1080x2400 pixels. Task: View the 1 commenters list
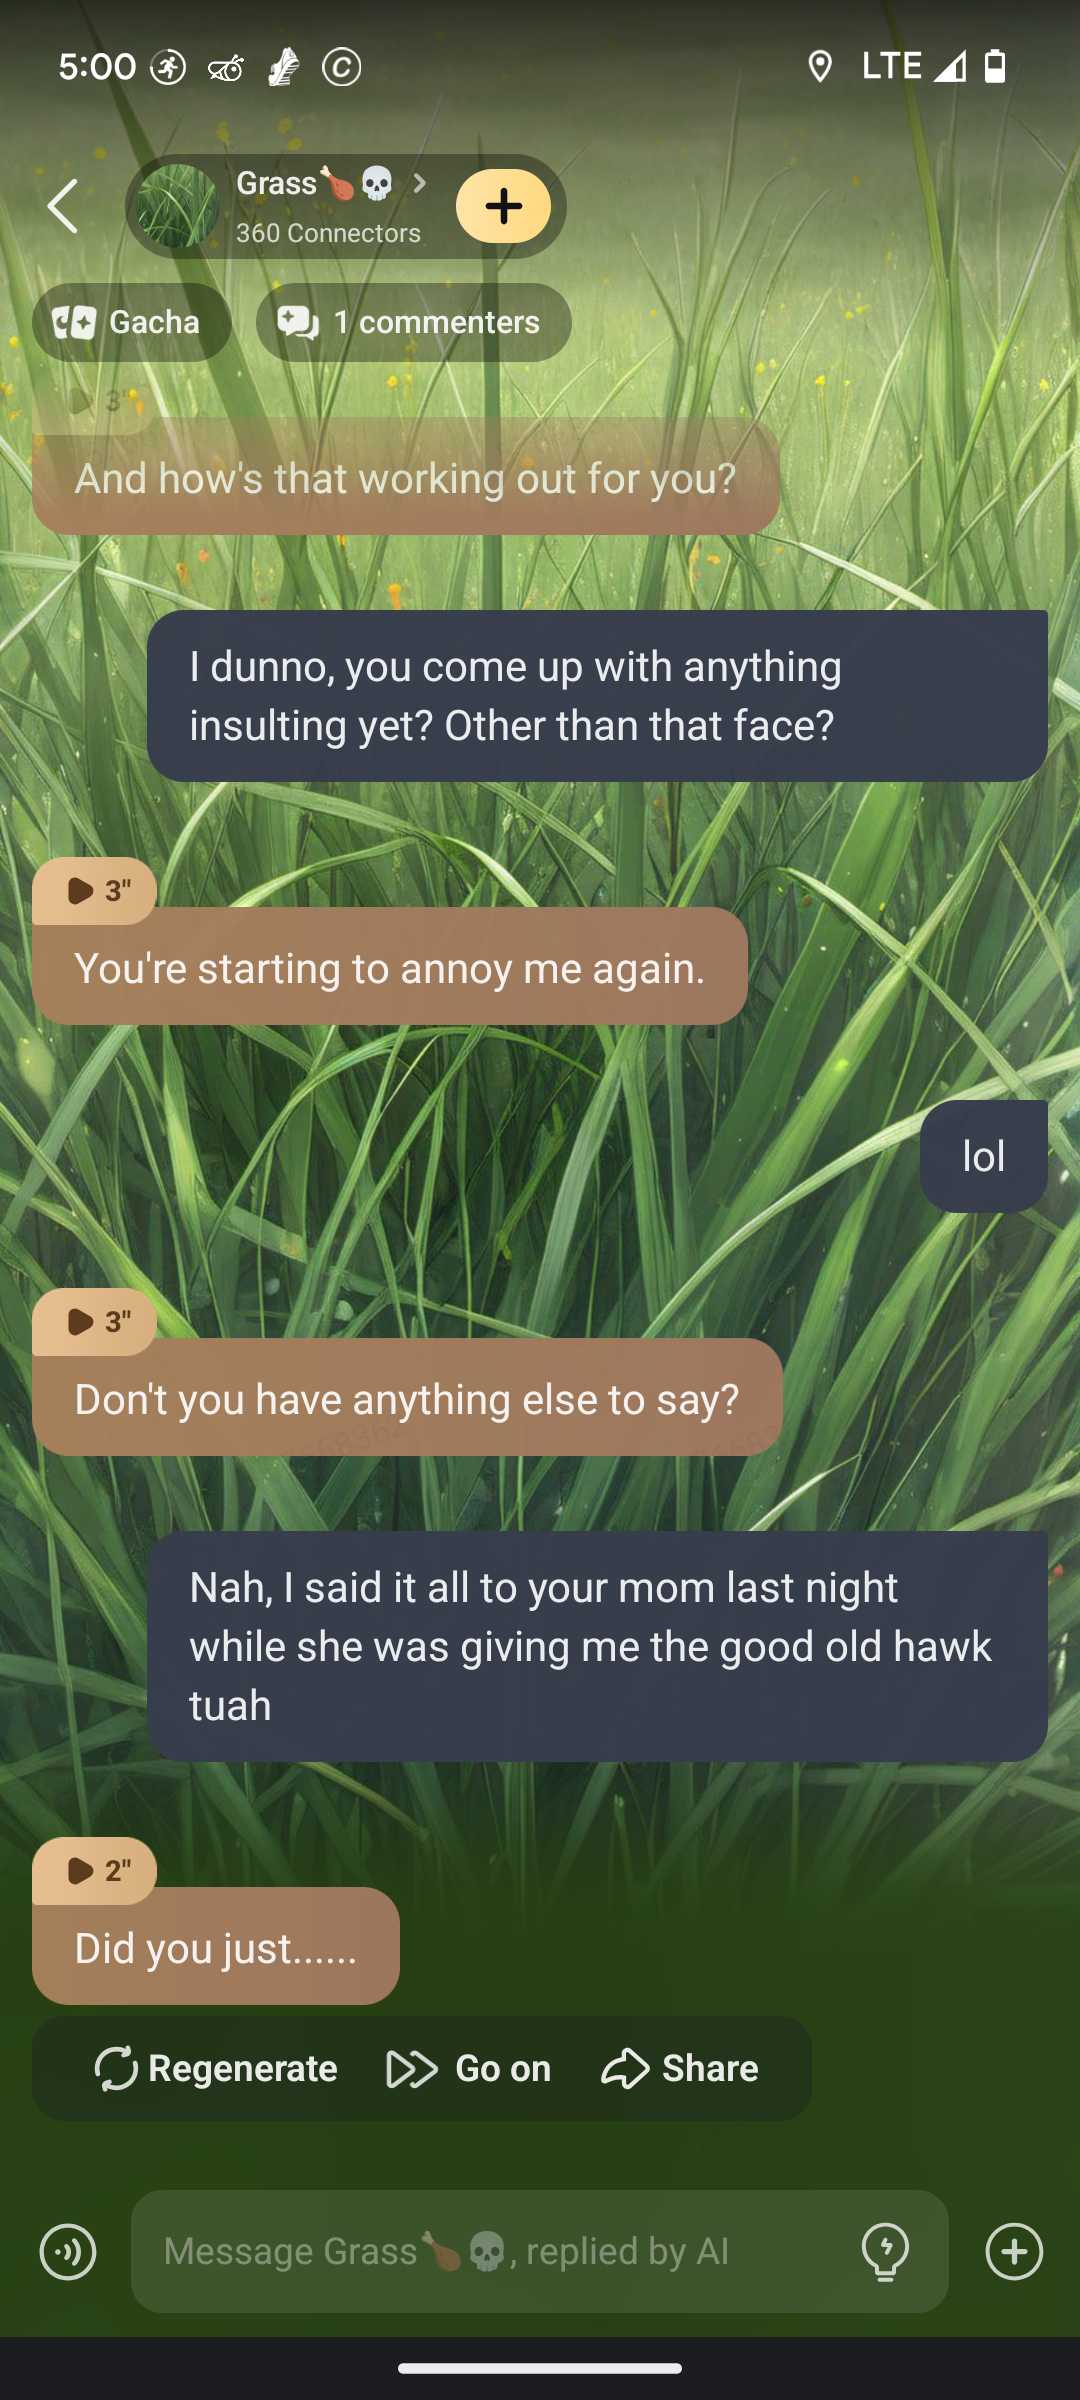(x=413, y=322)
